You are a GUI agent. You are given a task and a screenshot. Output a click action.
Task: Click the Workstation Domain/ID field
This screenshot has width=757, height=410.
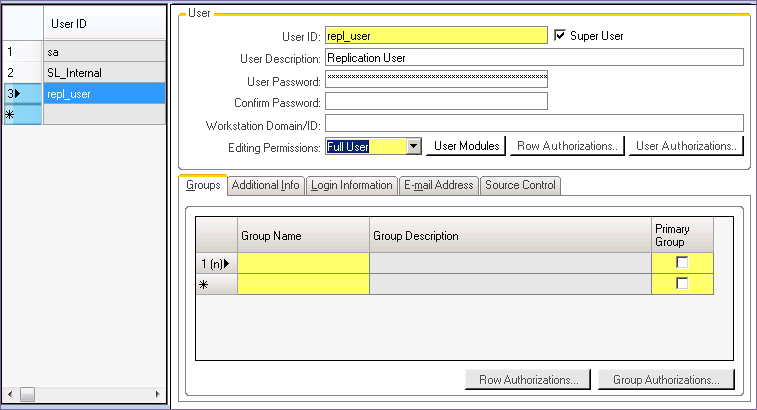[x=534, y=123]
